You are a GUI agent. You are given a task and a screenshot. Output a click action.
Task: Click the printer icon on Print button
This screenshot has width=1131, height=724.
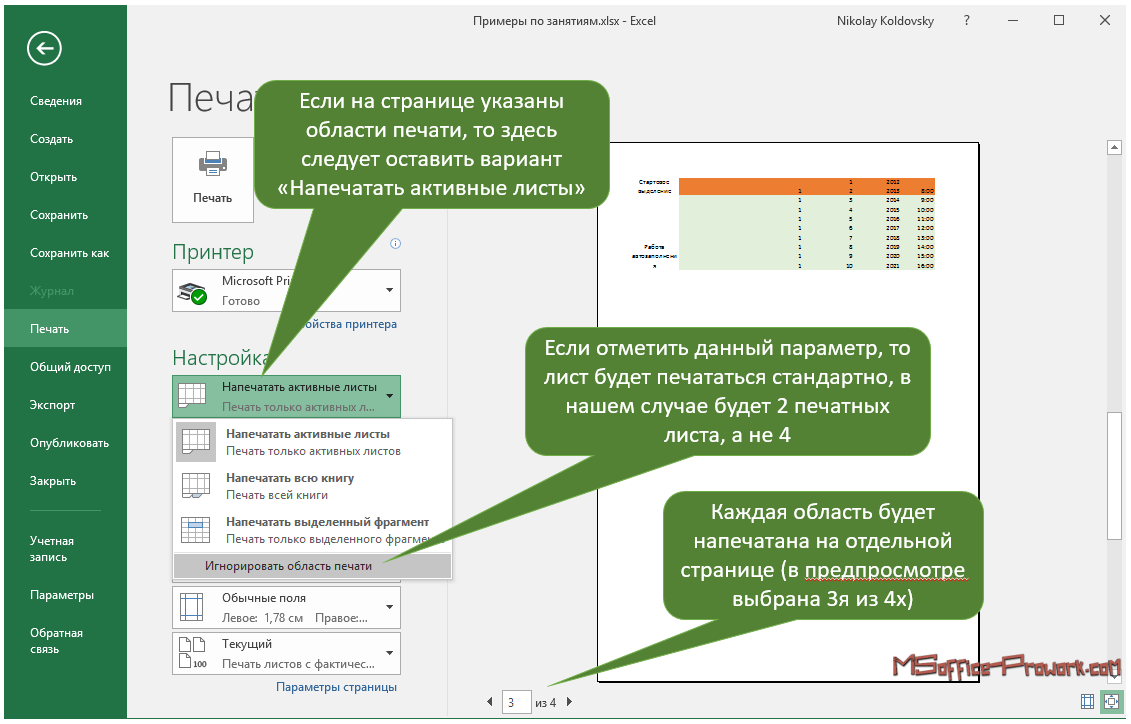(x=213, y=165)
